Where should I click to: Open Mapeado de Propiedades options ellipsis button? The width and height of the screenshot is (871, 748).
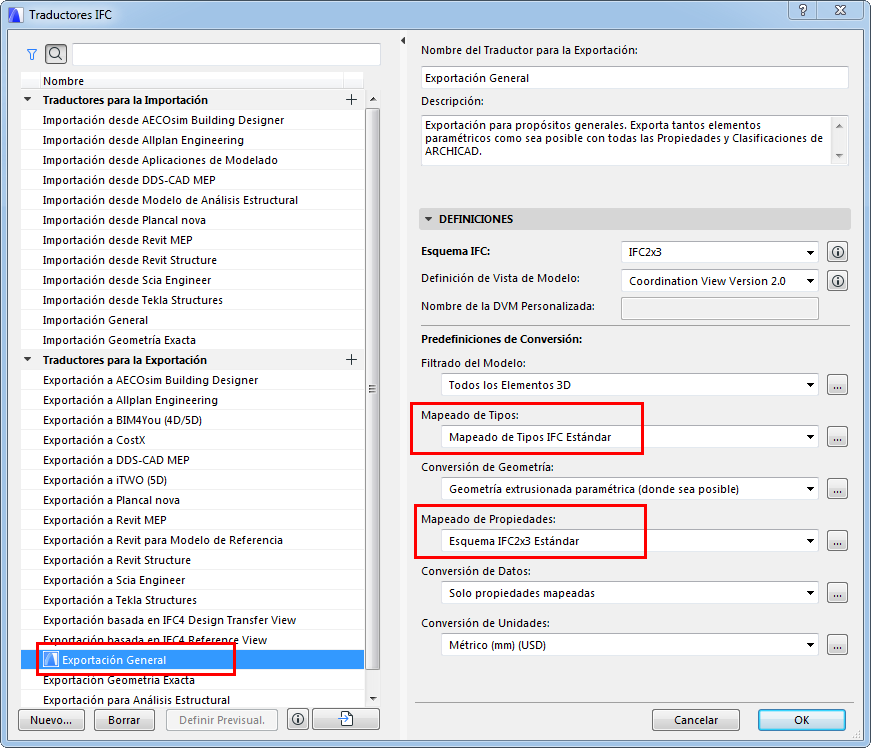[x=838, y=541]
